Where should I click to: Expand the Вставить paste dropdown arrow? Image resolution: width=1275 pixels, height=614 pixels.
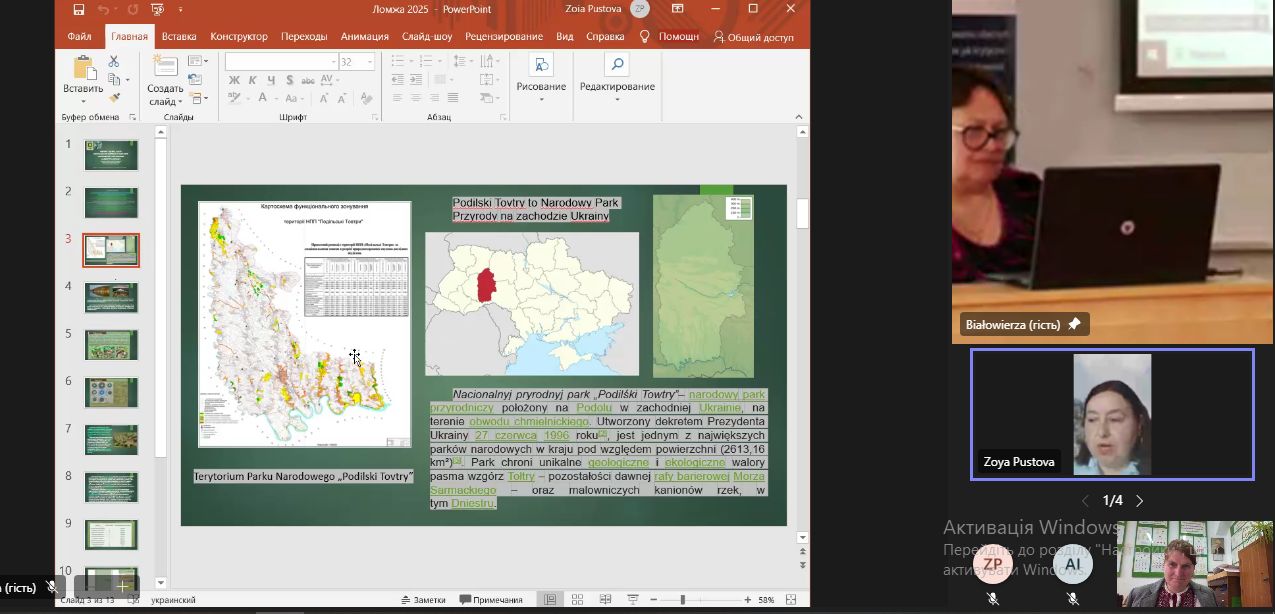tap(83, 101)
